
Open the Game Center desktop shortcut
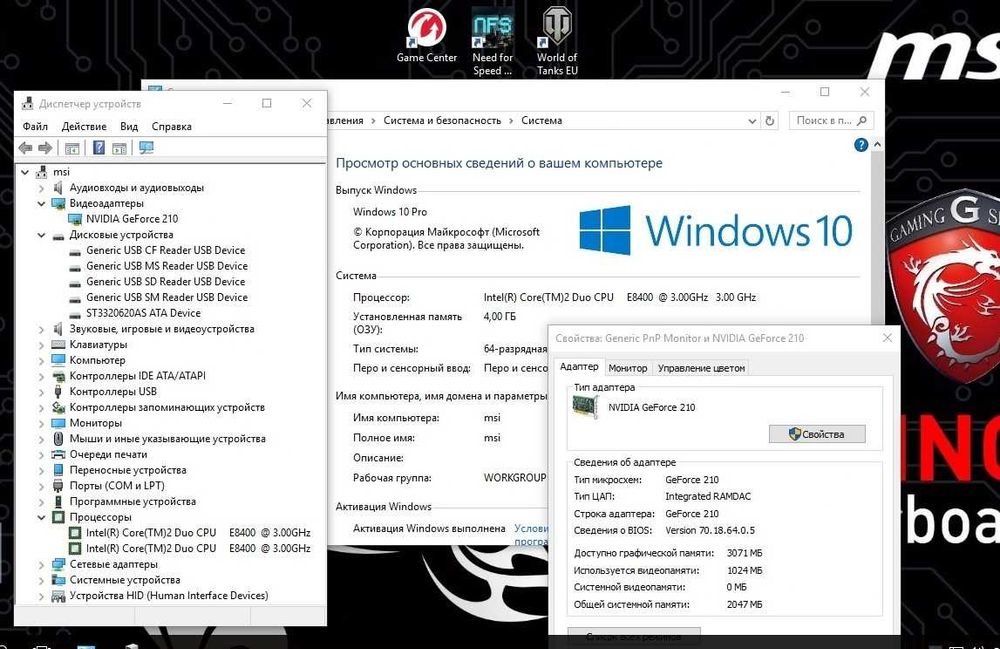427,36
